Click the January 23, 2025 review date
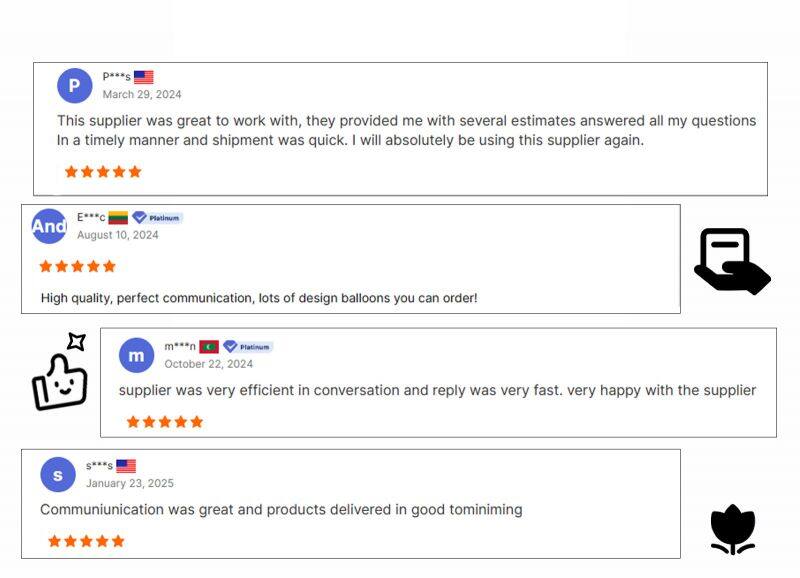 click(130, 484)
